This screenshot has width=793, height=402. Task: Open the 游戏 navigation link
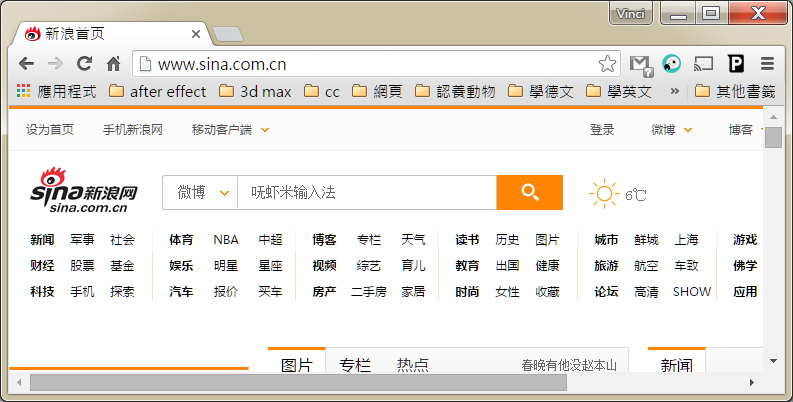[745, 240]
